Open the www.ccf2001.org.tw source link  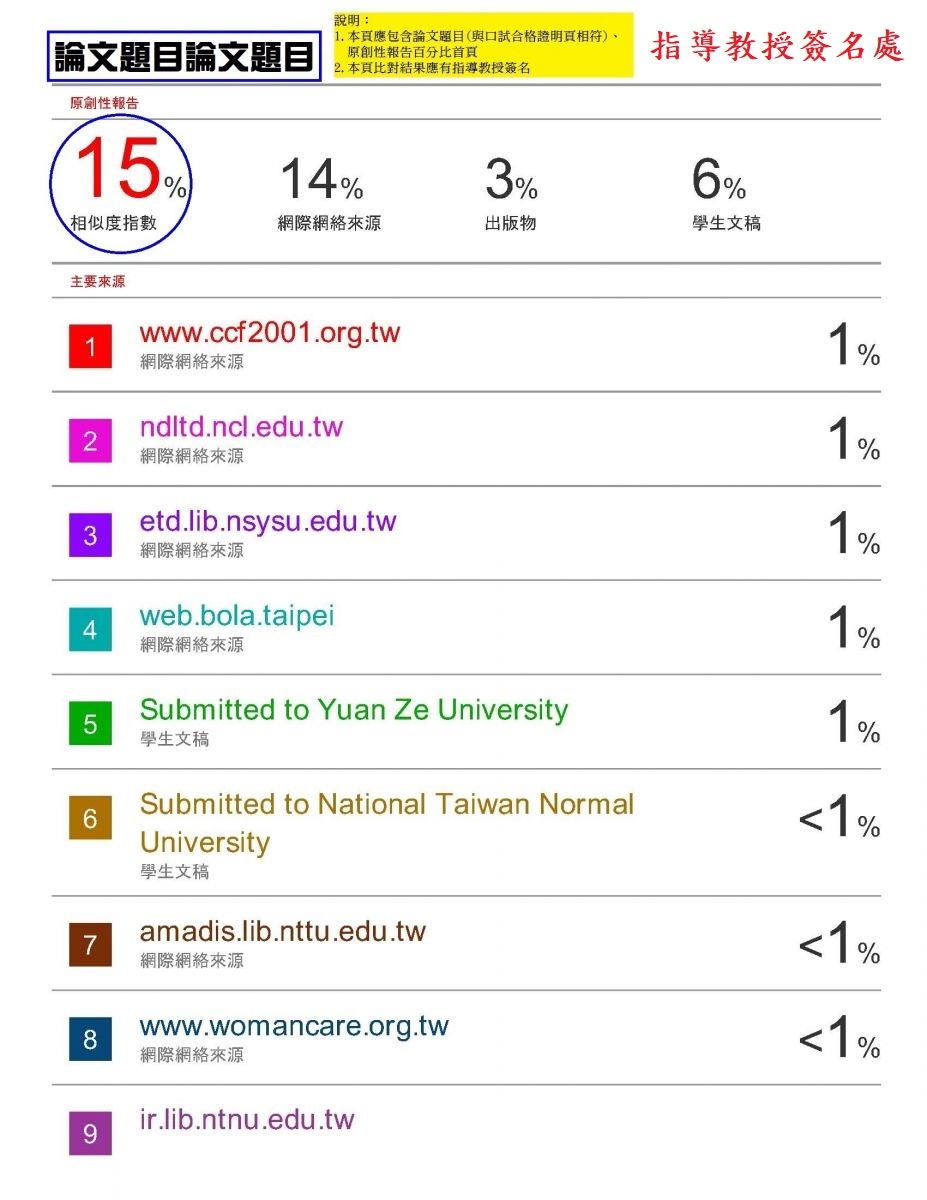pyautogui.click(x=270, y=333)
